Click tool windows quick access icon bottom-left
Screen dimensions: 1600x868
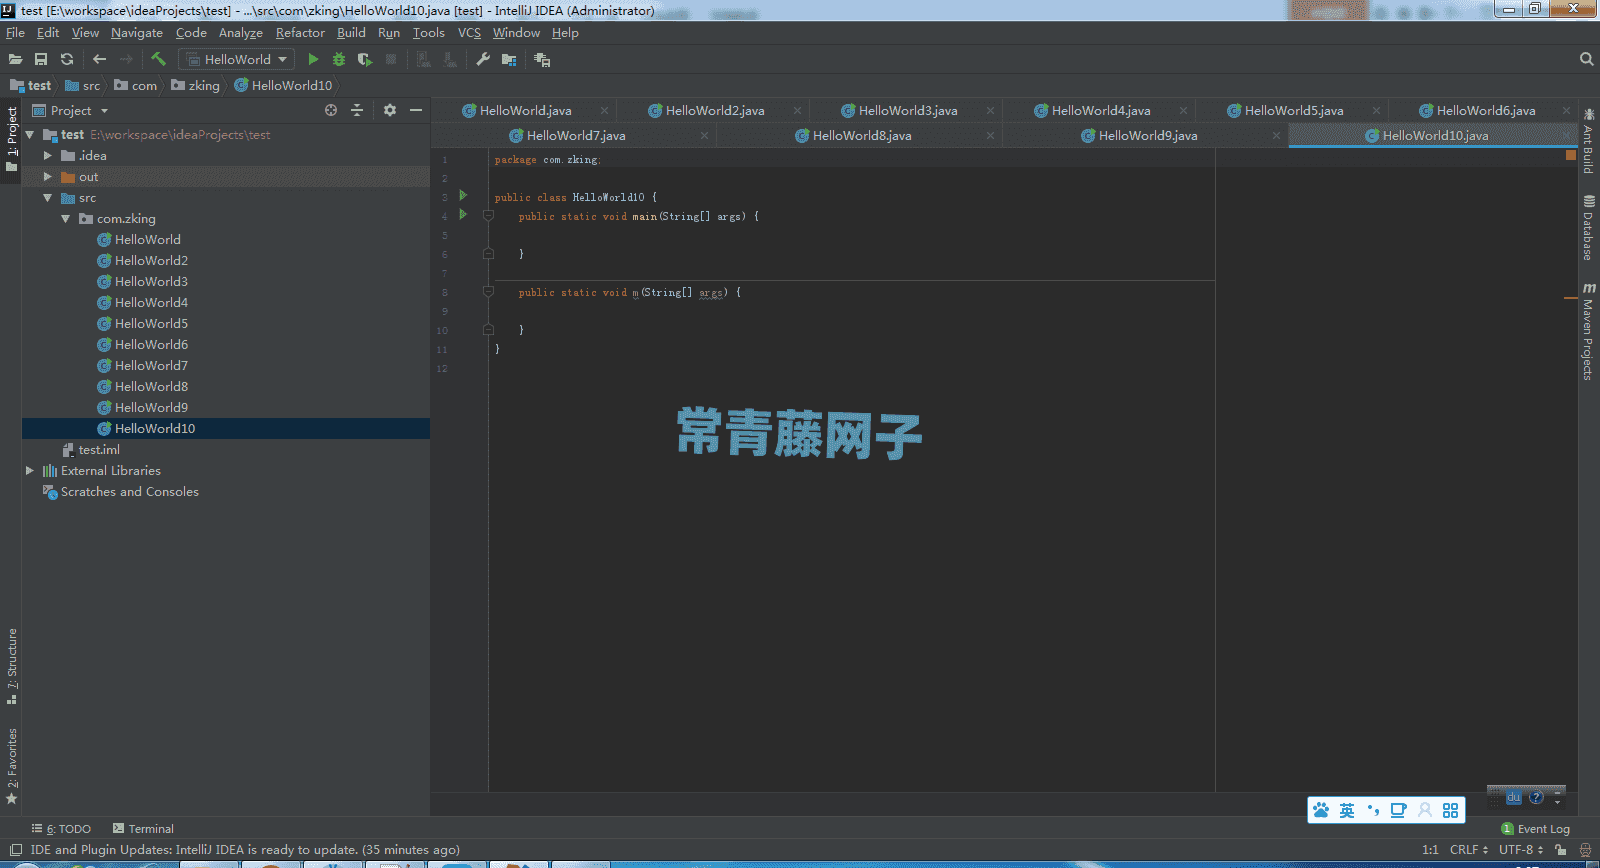tap(15, 850)
